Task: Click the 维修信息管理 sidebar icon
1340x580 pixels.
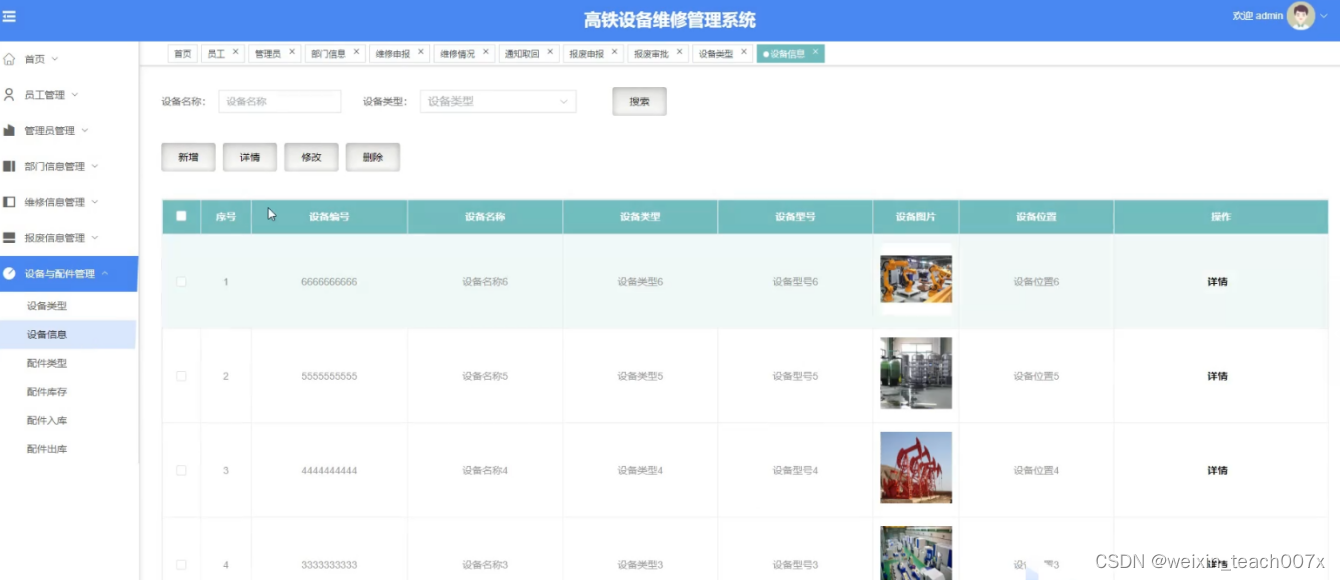Action: 9,202
